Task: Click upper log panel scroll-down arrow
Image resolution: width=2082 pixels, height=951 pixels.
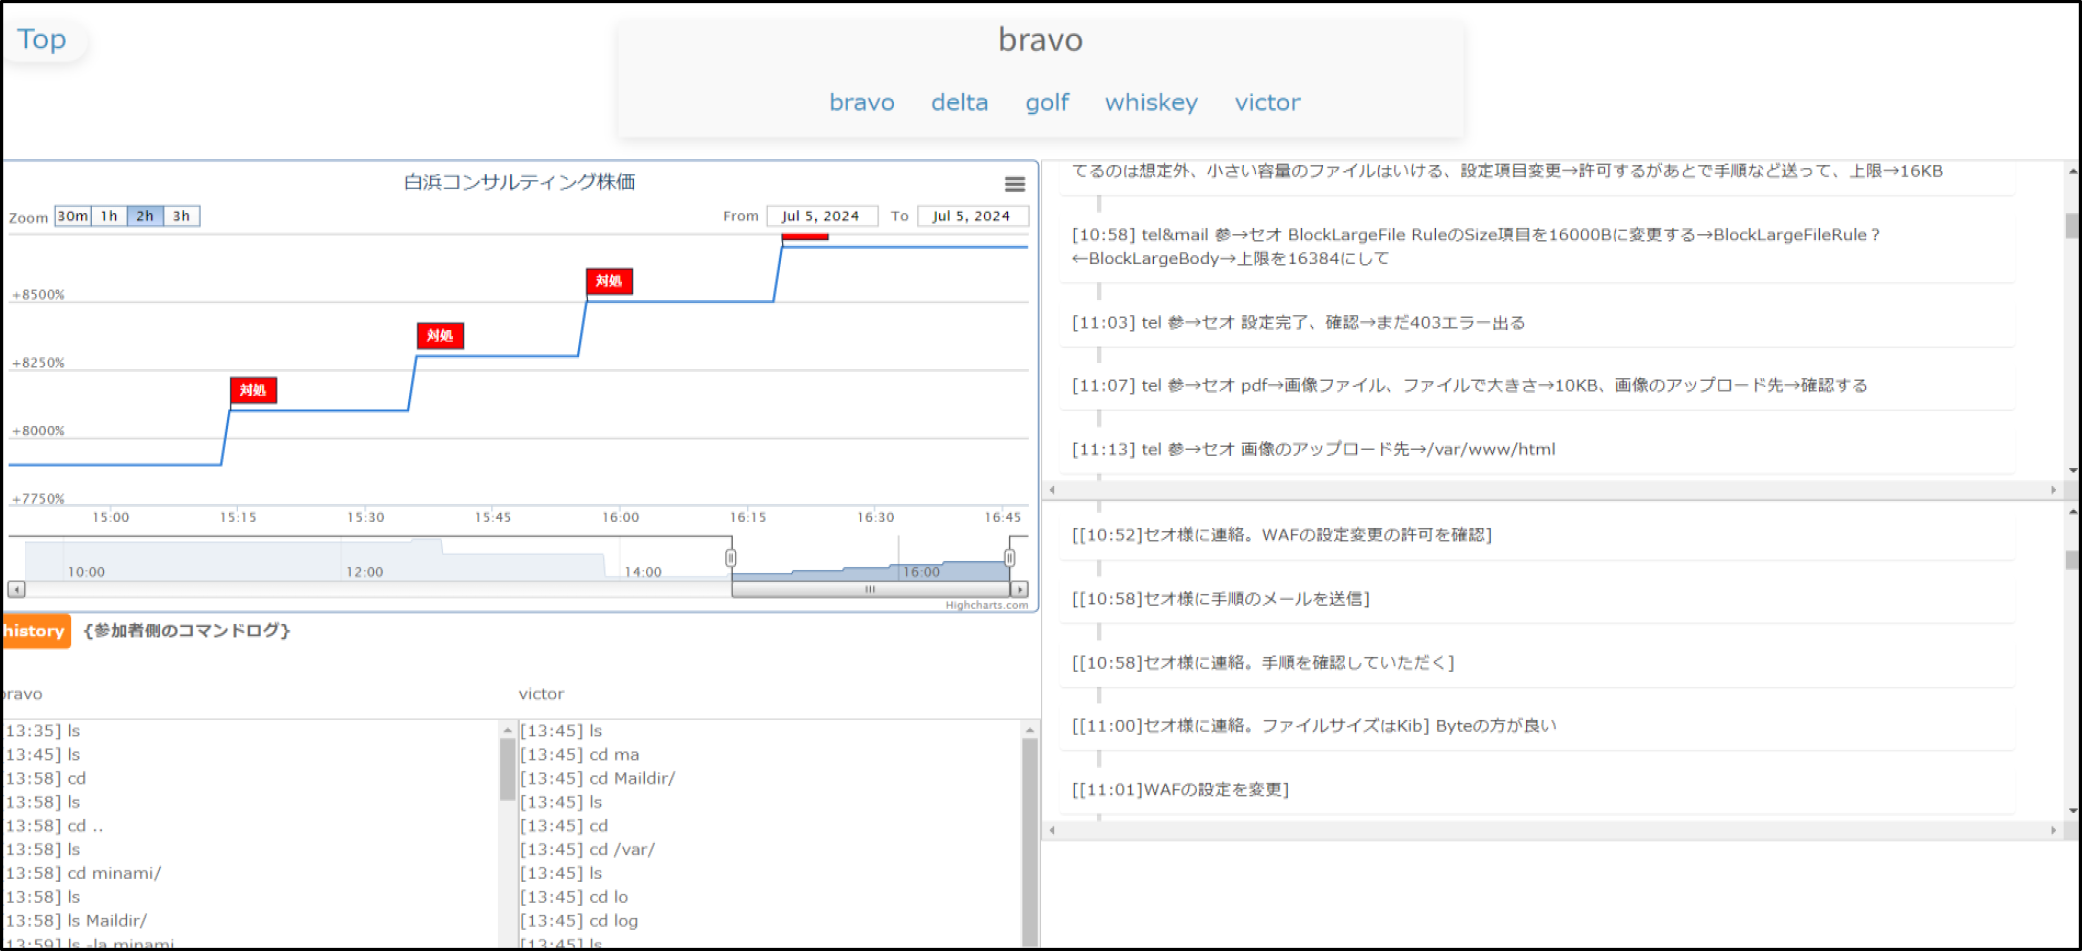Action: pyautogui.click(x=2072, y=470)
